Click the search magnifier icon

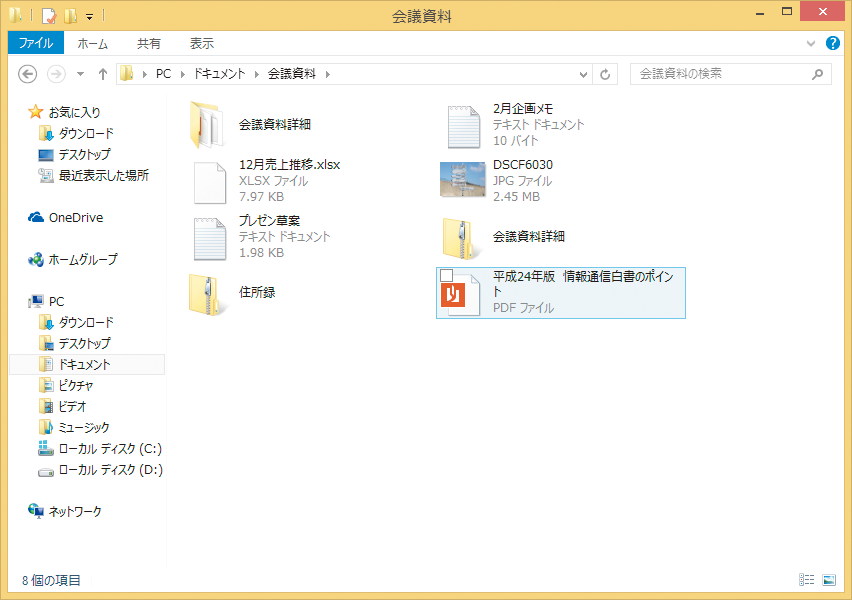pyautogui.click(x=817, y=74)
